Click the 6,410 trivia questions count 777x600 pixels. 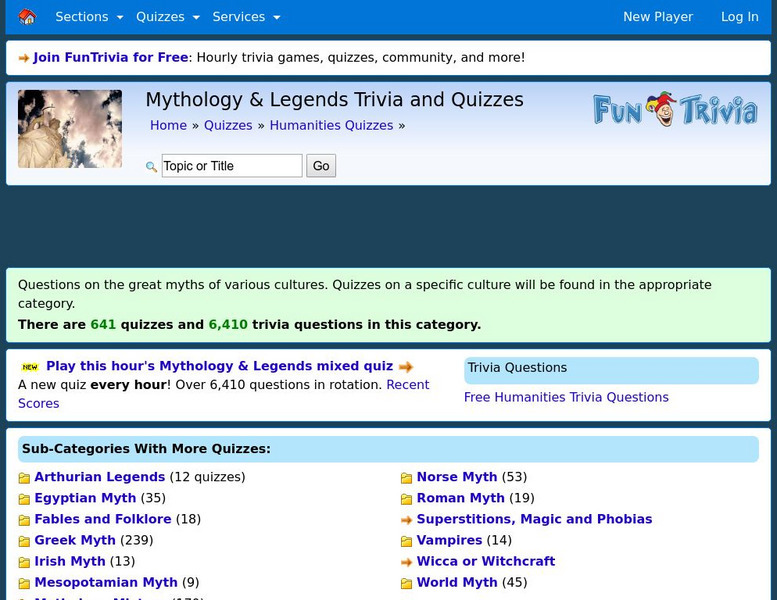coord(228,325)
